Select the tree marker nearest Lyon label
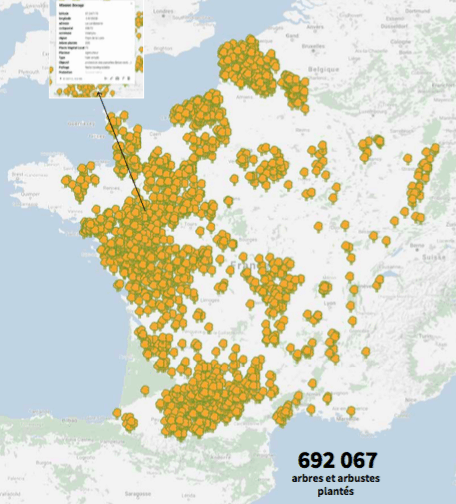This screenshot has width=456, height=504. coord(325,288)
